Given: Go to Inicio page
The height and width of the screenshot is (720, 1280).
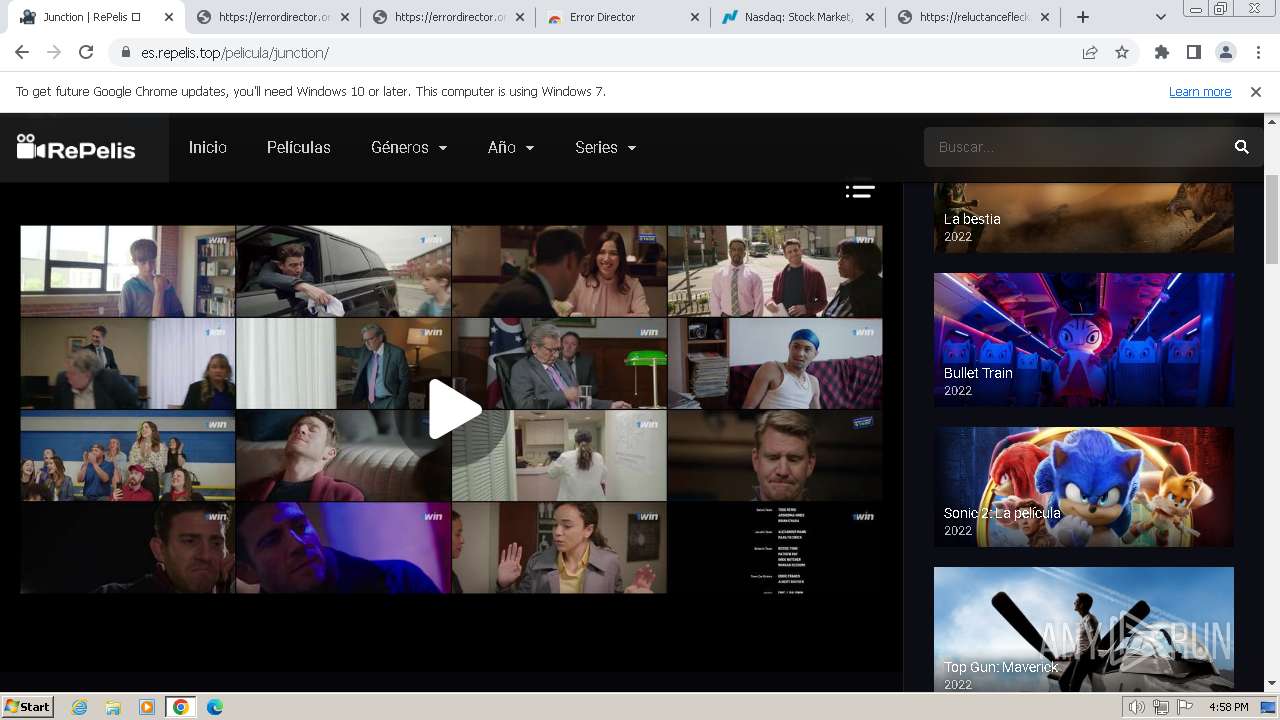Looking at the screenshot, I should 208,147.
